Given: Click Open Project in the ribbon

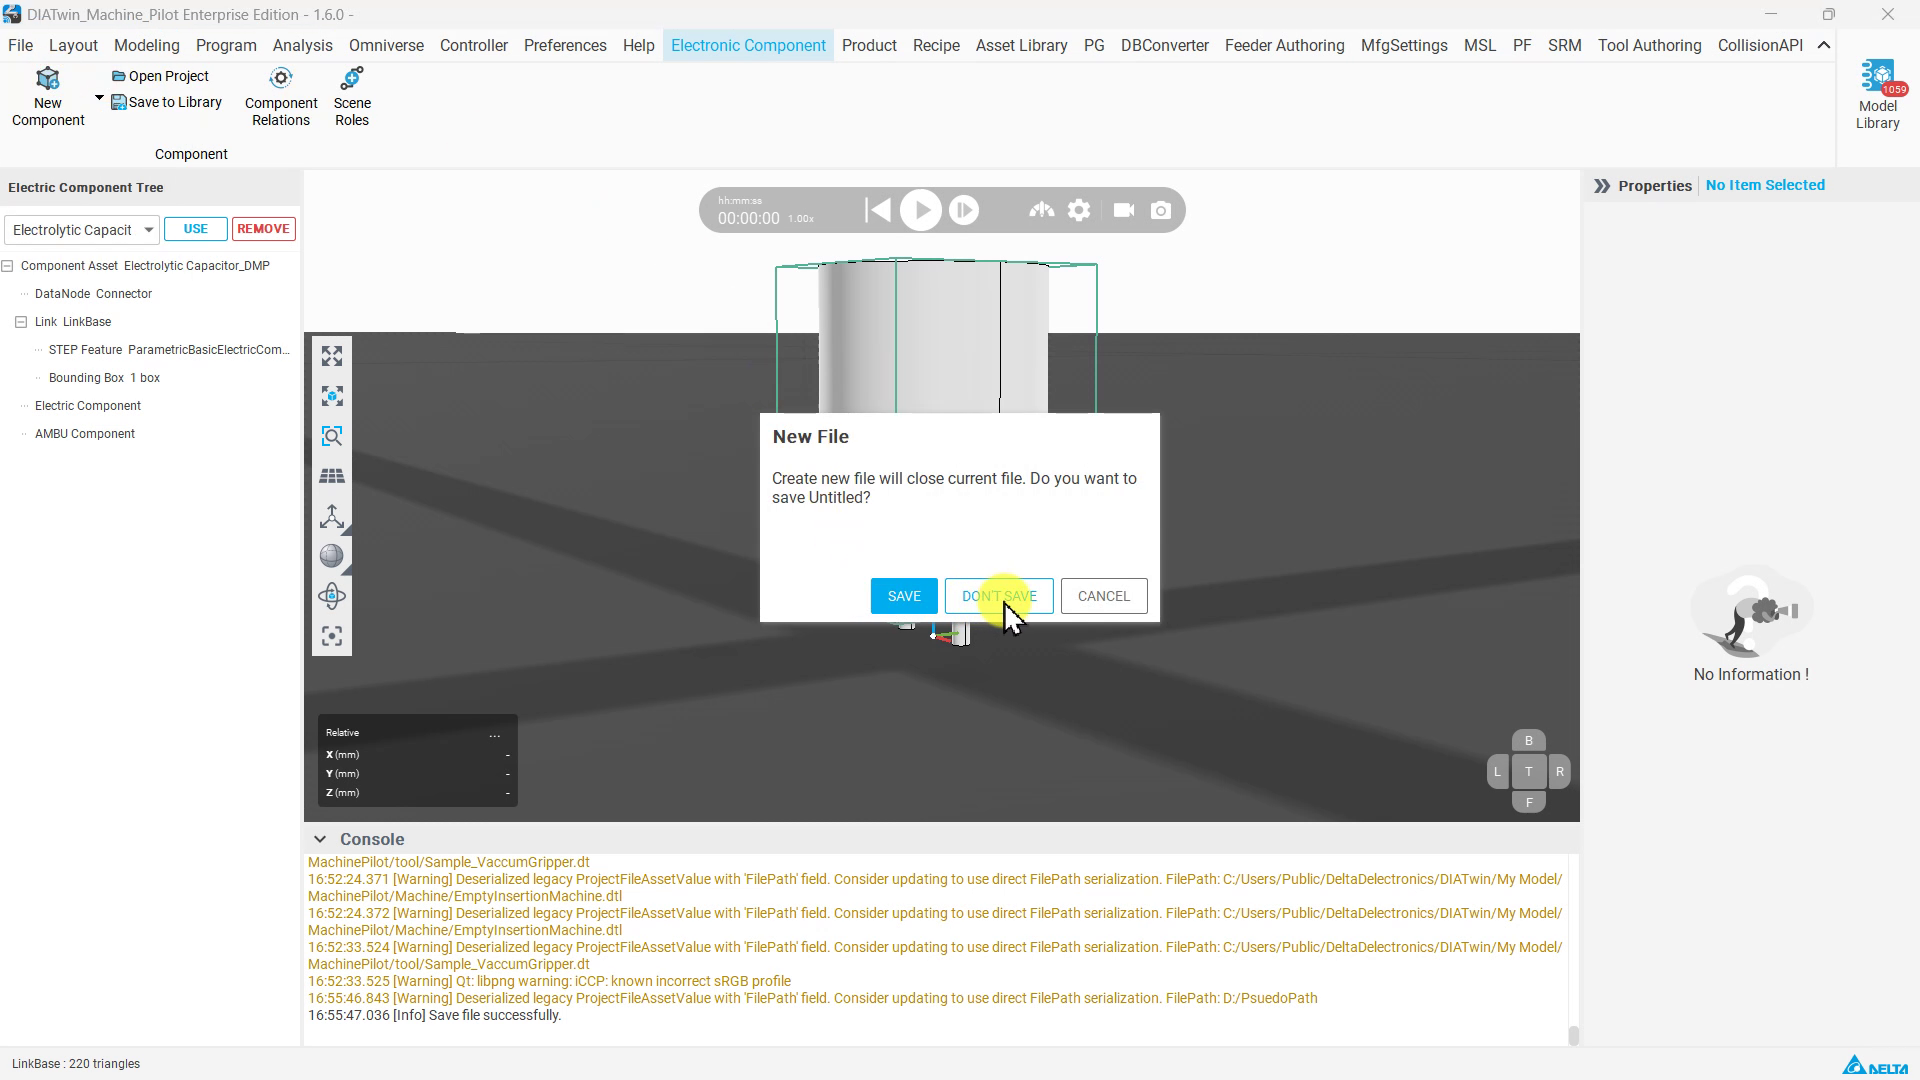Looking at the screenshot, I should [160, 76].
